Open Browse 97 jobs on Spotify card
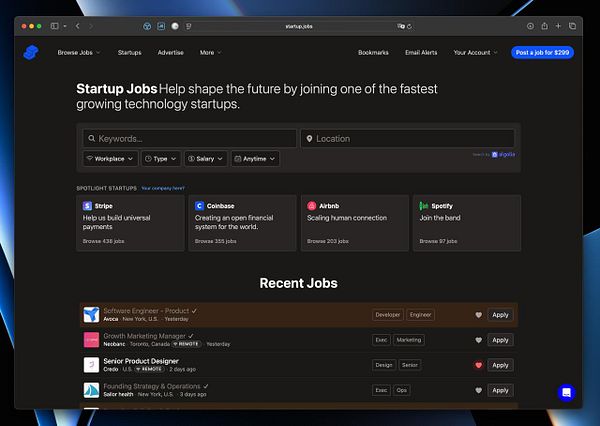 (x=438, y=241)
